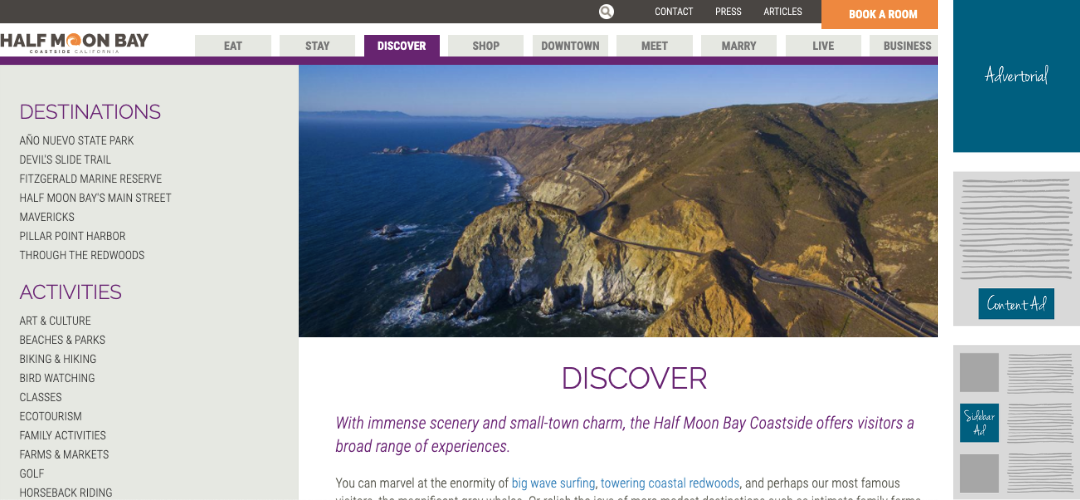Screen dimensions: 1080x500
Task: Select the Meet navigation tab
Action: point(654,46)
